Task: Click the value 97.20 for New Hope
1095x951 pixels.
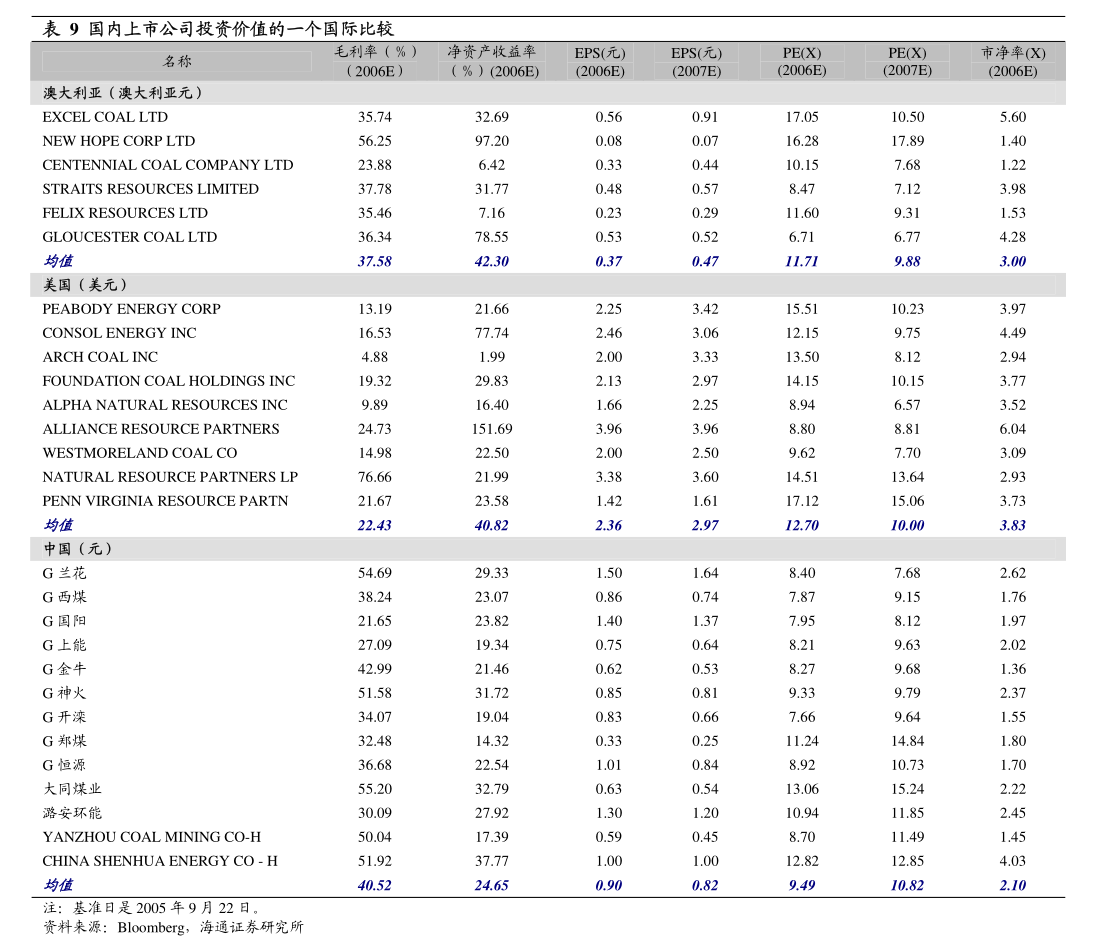Action: click(492, 141)
